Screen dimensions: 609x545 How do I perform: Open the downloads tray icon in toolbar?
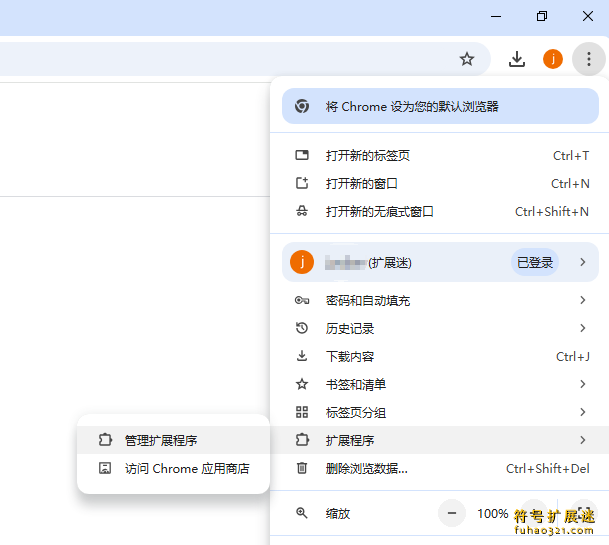(x=517, y=59)
